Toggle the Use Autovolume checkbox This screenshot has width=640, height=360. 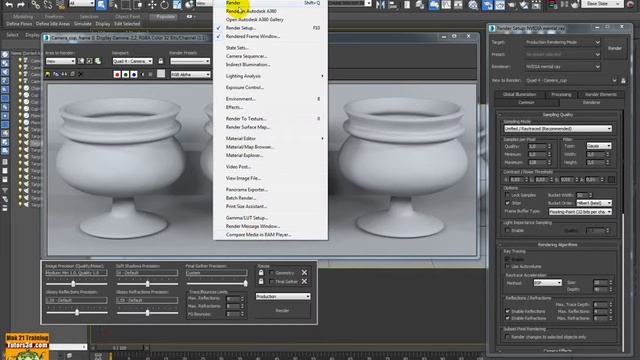(507, 266)
